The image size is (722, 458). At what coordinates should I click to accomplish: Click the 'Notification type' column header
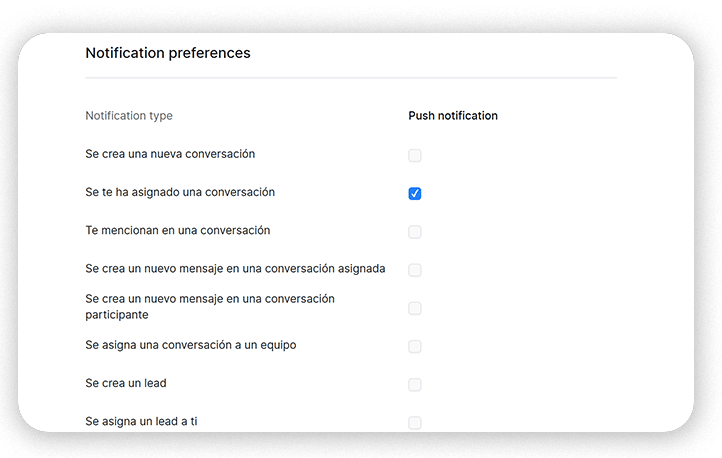point(129,116)
